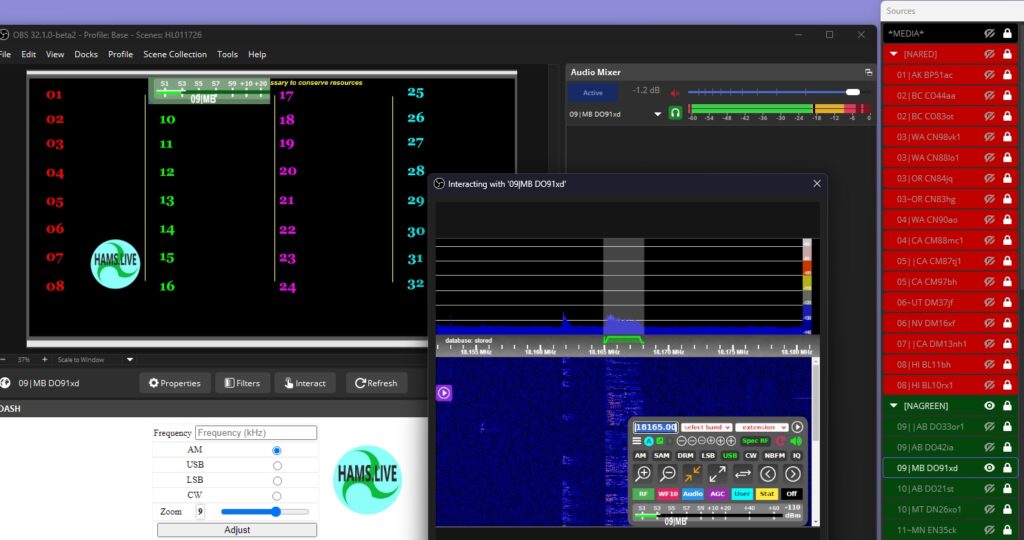Mute audio with the green speaker icon
Image resolution: width=1024 pixels, height=540 pixels.
point(796,441)
